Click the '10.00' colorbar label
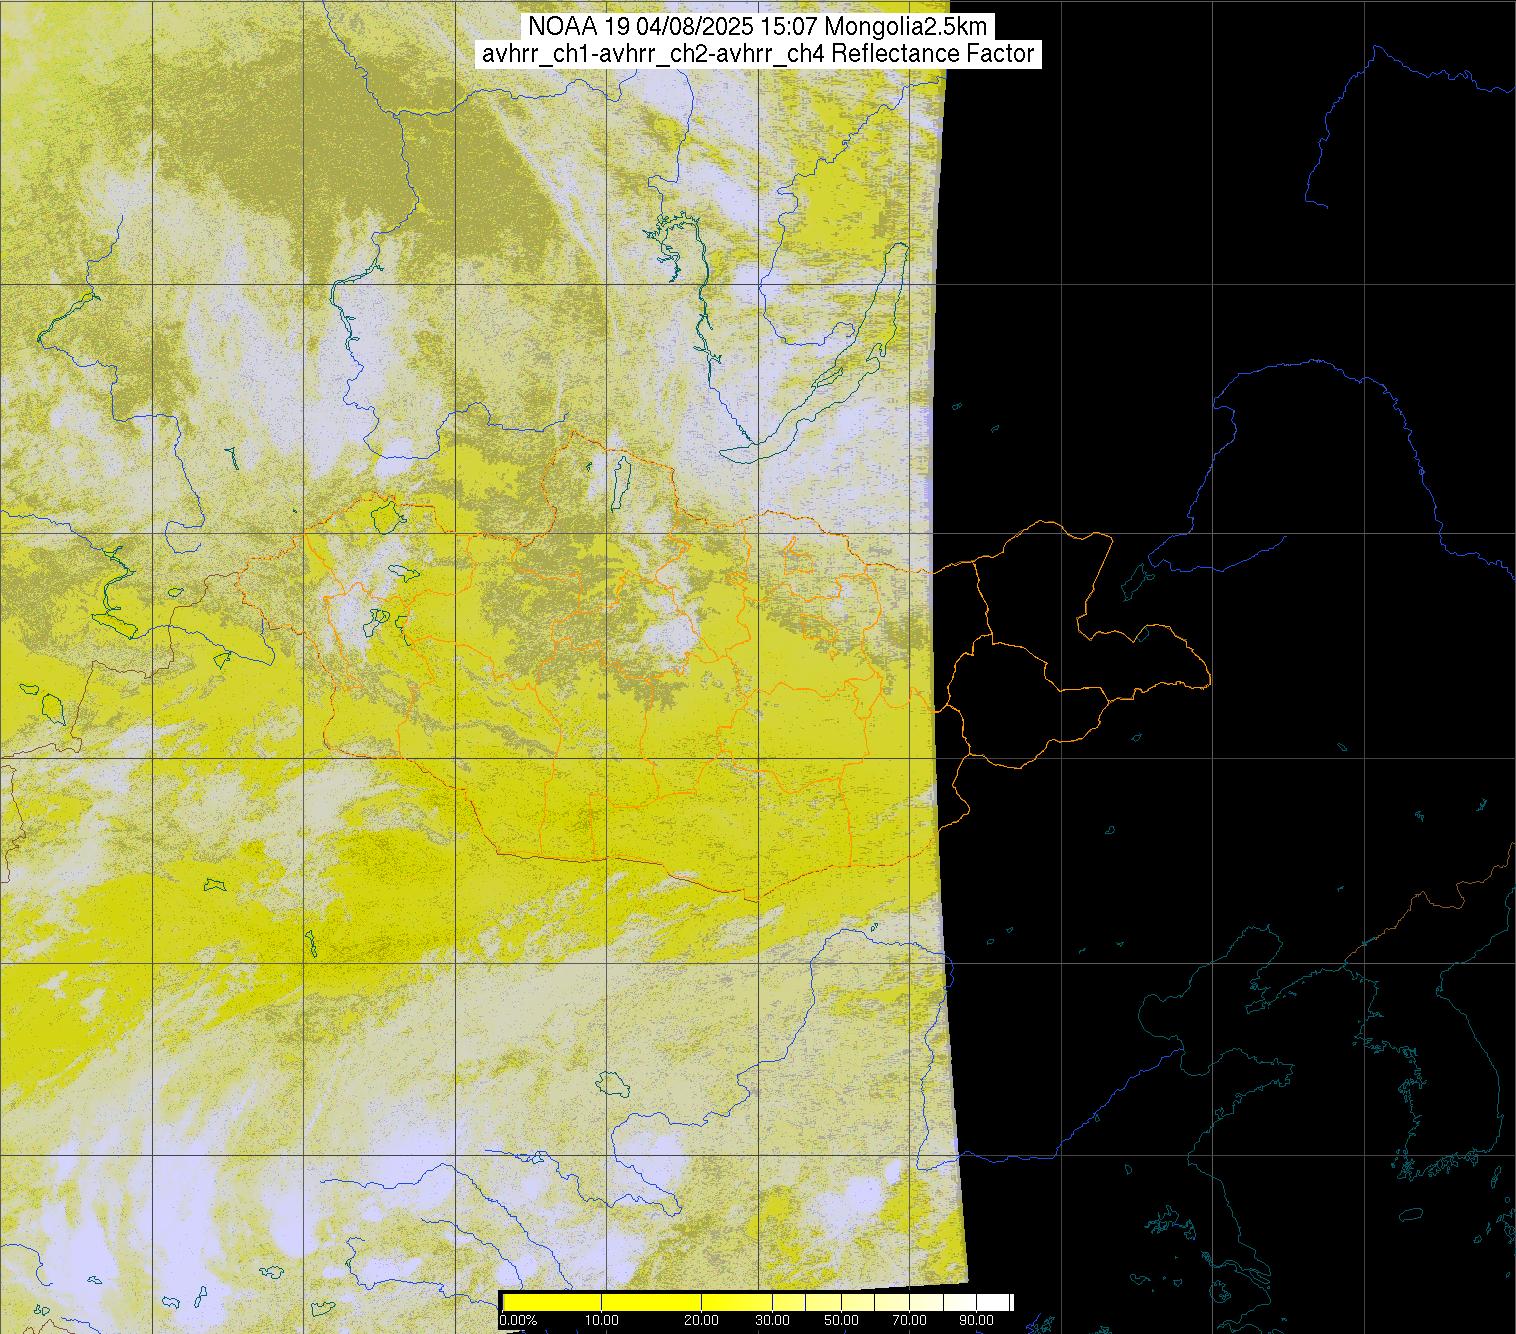This screenshot has height=1334, width=1516. 601,1320
